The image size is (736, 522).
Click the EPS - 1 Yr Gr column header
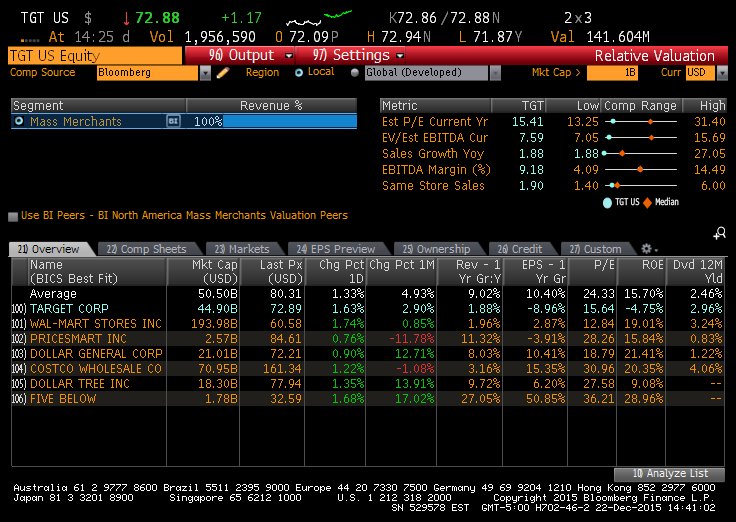535,272
